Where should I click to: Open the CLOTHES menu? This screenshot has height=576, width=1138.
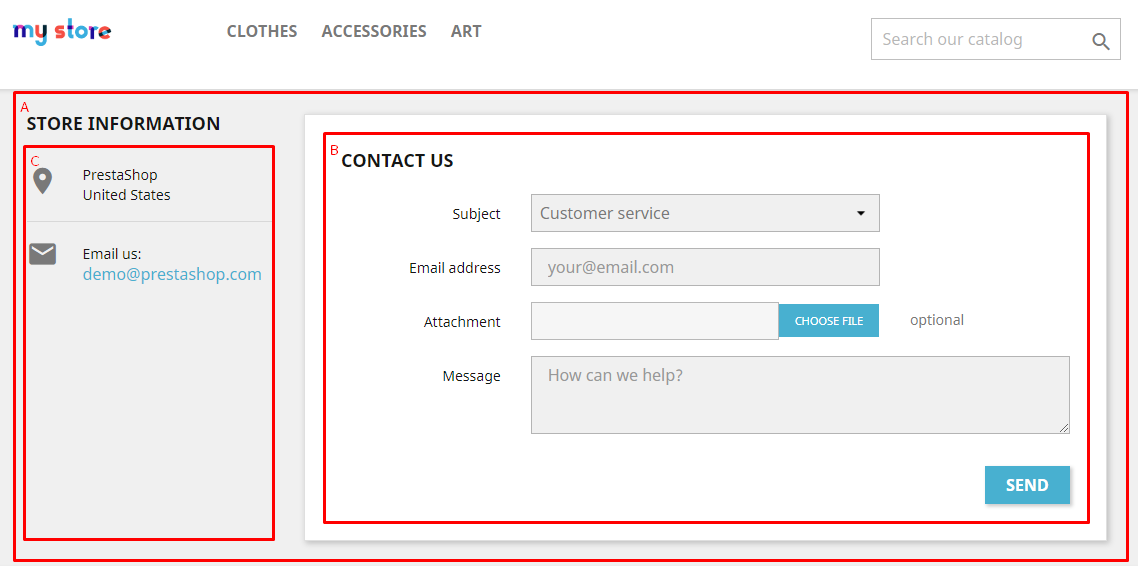click(262, 32)
